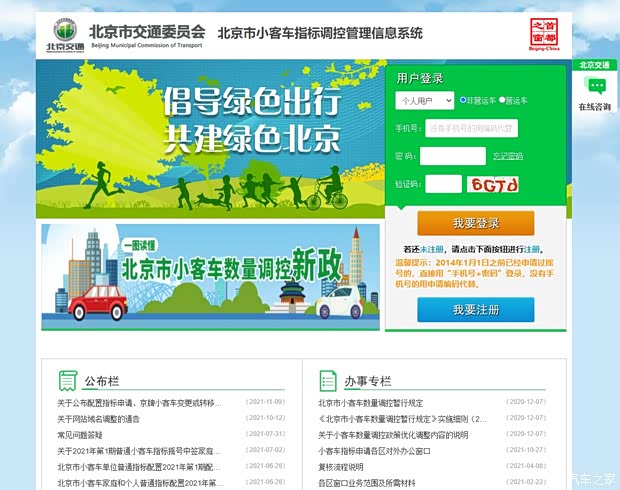Image resolution: width=620 pixels, height=490 pixels.
Task: Open 一图读懂 new policy banner
Action: point(210,277)
